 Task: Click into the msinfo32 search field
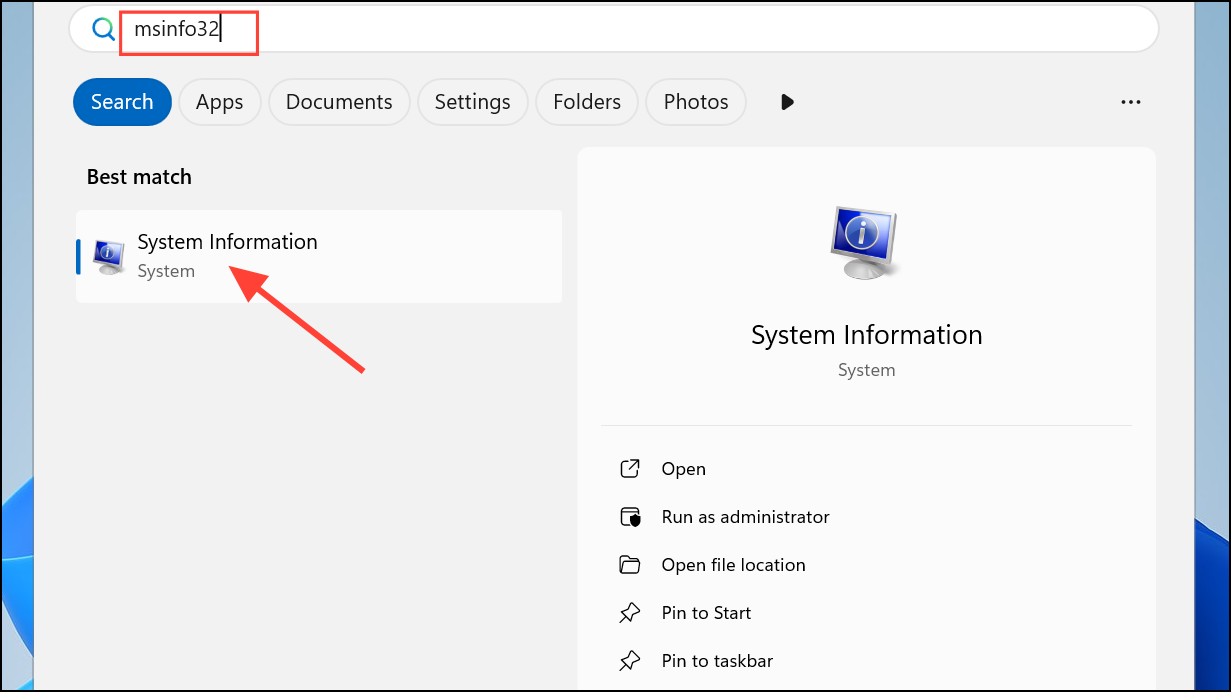click(613, 29)
